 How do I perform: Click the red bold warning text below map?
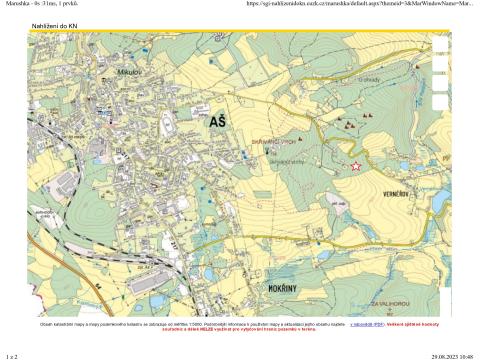click(239, 329)
